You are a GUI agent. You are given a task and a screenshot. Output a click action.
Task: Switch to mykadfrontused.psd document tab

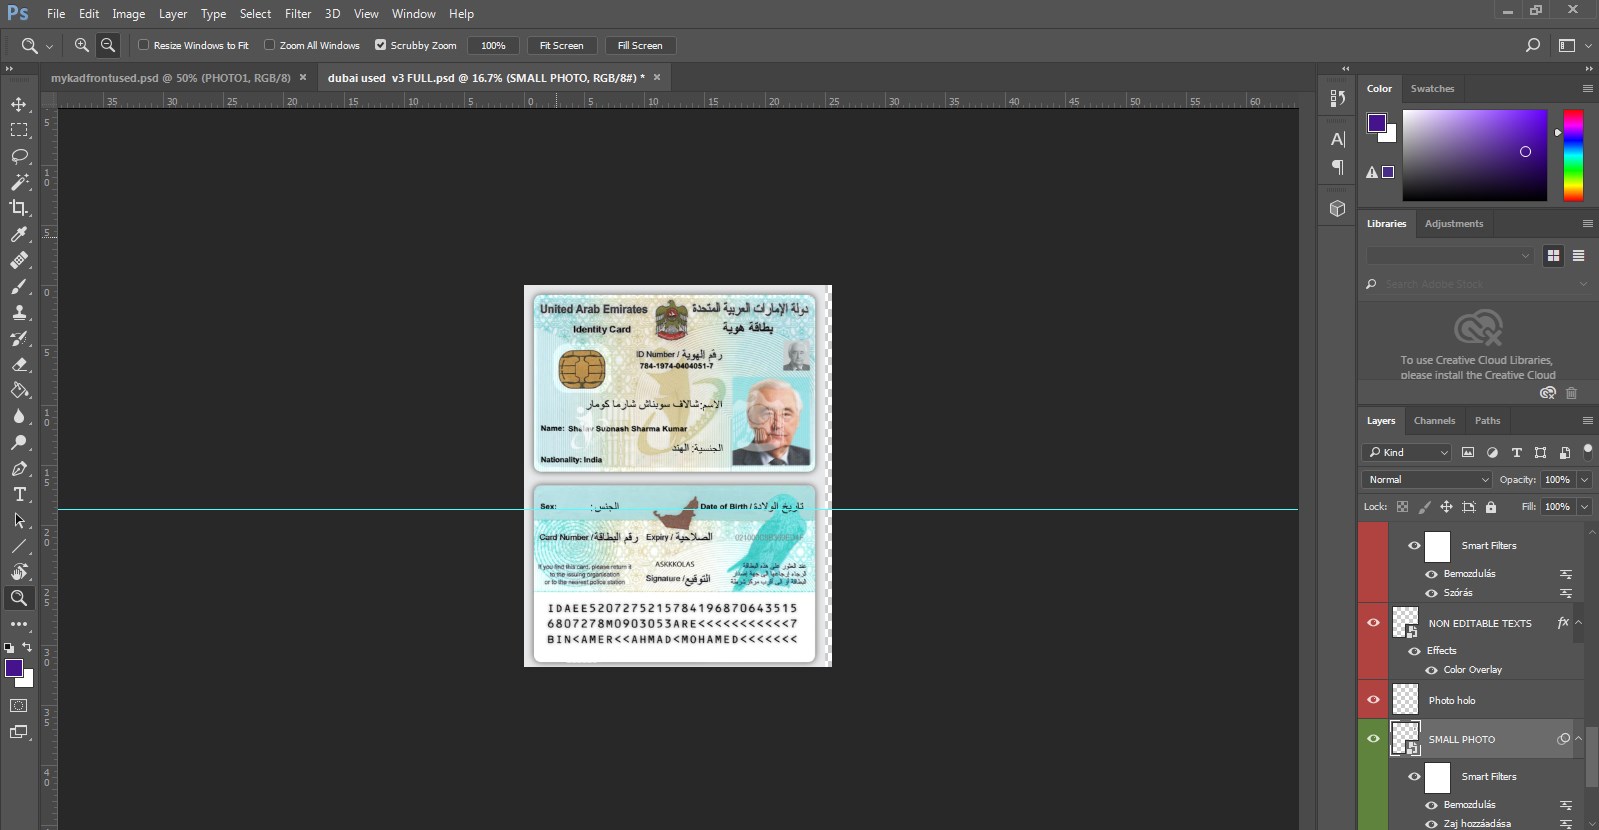coord(171,77)
